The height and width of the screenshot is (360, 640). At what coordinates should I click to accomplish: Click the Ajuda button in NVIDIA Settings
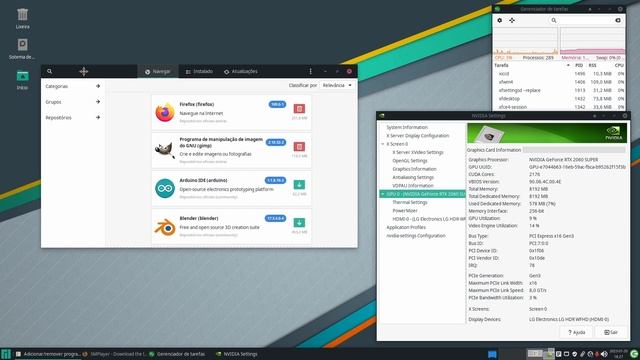[x=577, y=332]
